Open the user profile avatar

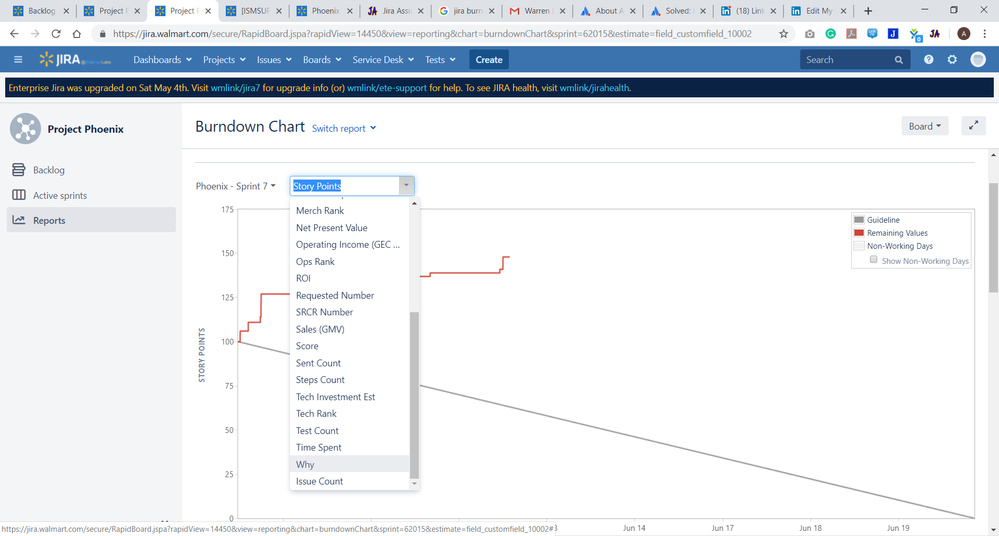tap(978, 59)
